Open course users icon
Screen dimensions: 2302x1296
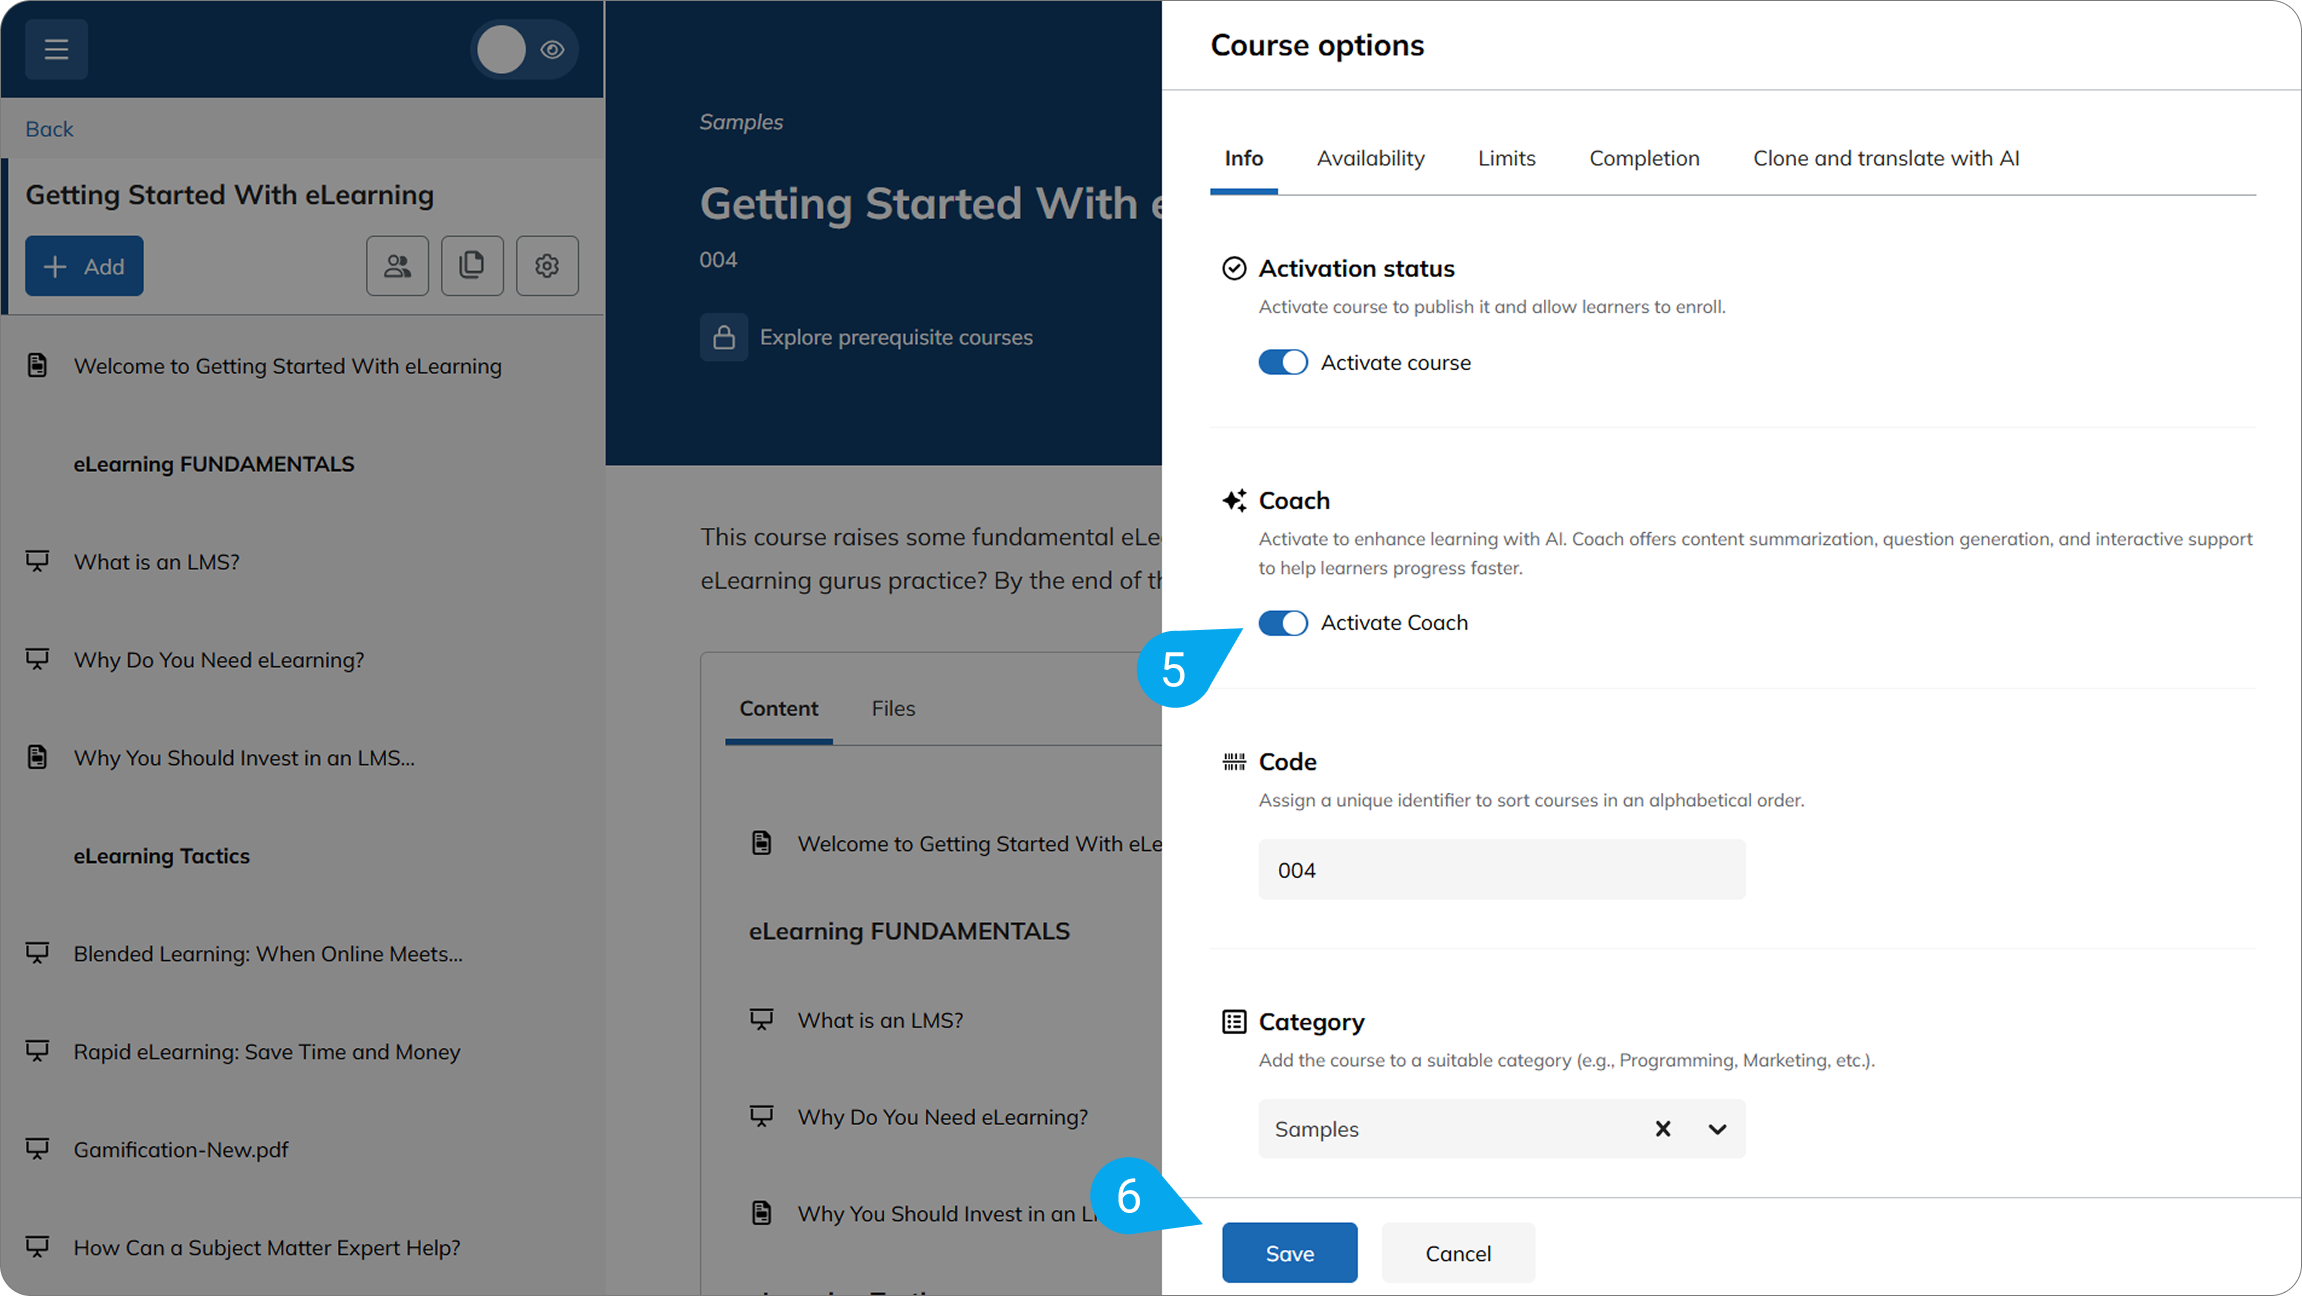(397, 266)
